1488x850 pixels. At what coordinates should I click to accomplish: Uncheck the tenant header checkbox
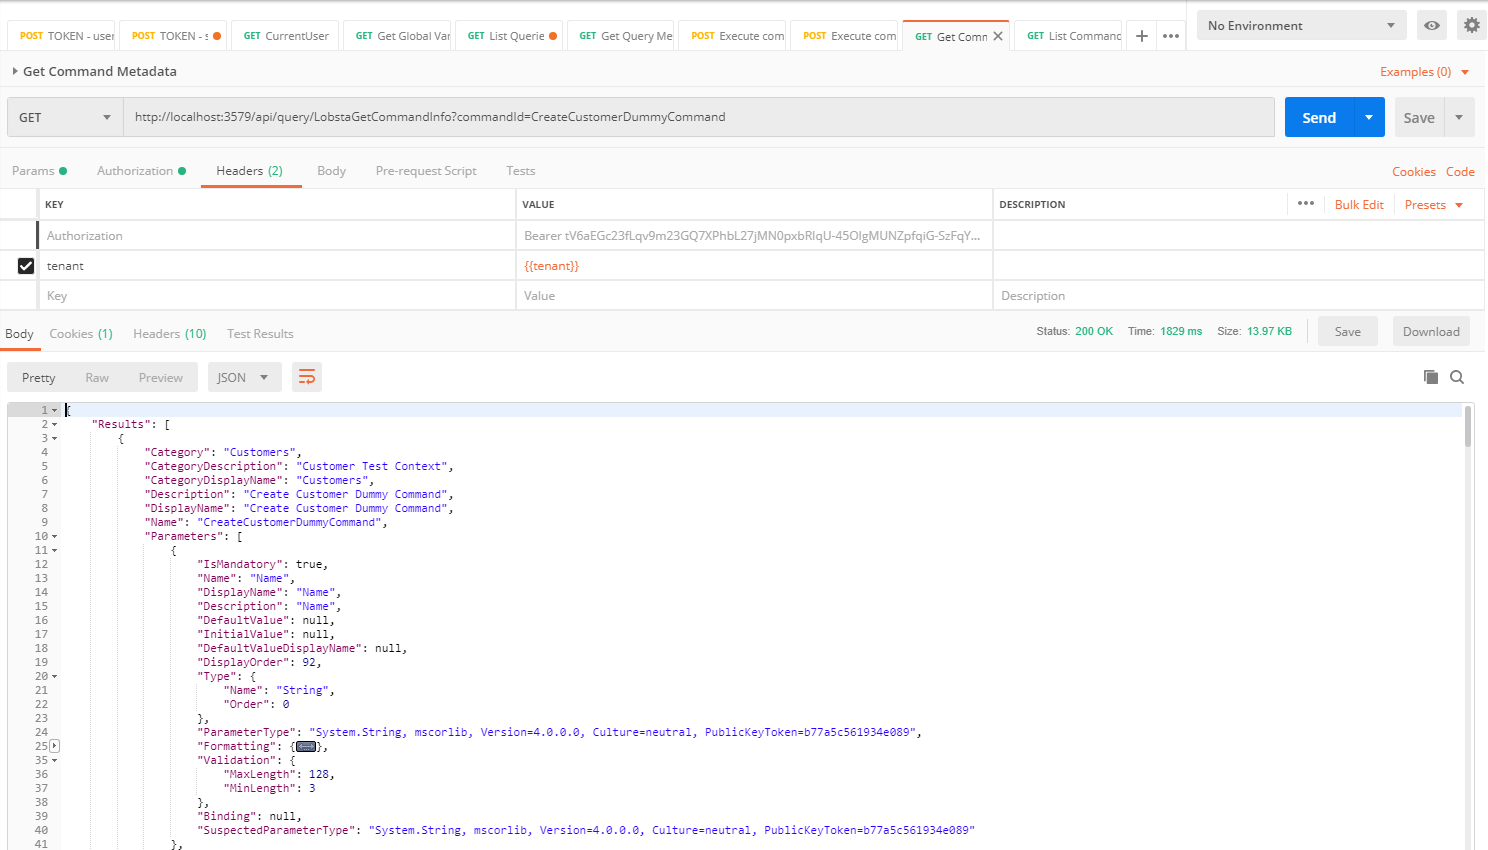pyautogui.click(x=26, y=266)
